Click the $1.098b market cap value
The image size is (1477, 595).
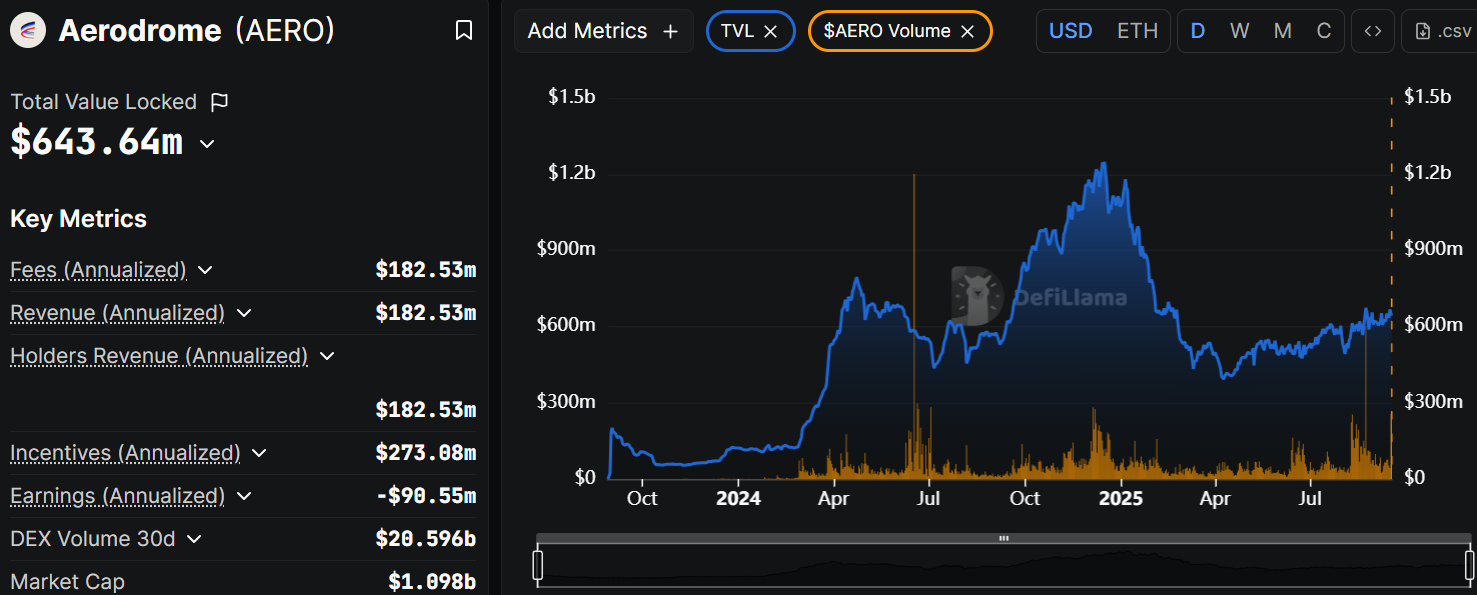(x=432, y=582)
